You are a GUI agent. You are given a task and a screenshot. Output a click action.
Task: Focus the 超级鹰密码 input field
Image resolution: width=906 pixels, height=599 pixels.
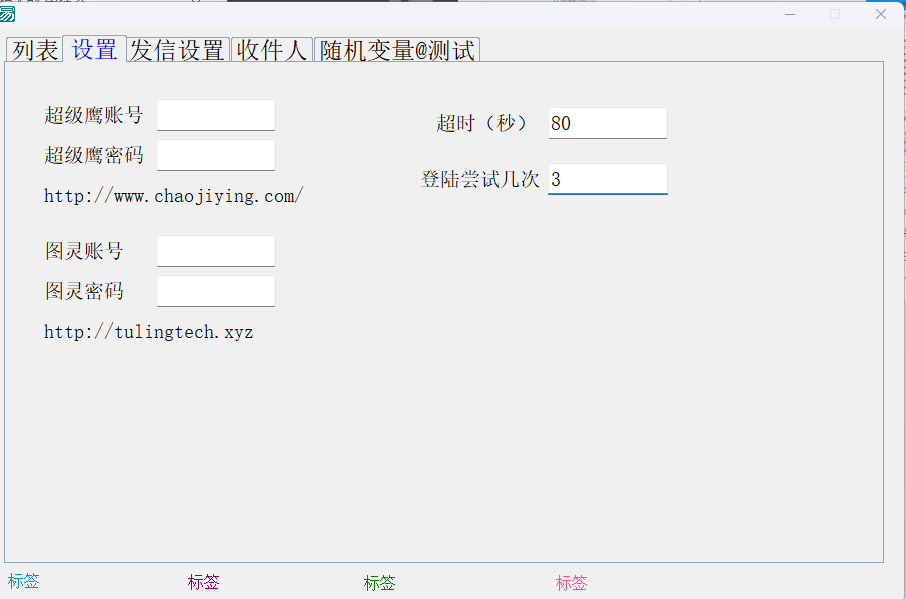coord(216,155)
